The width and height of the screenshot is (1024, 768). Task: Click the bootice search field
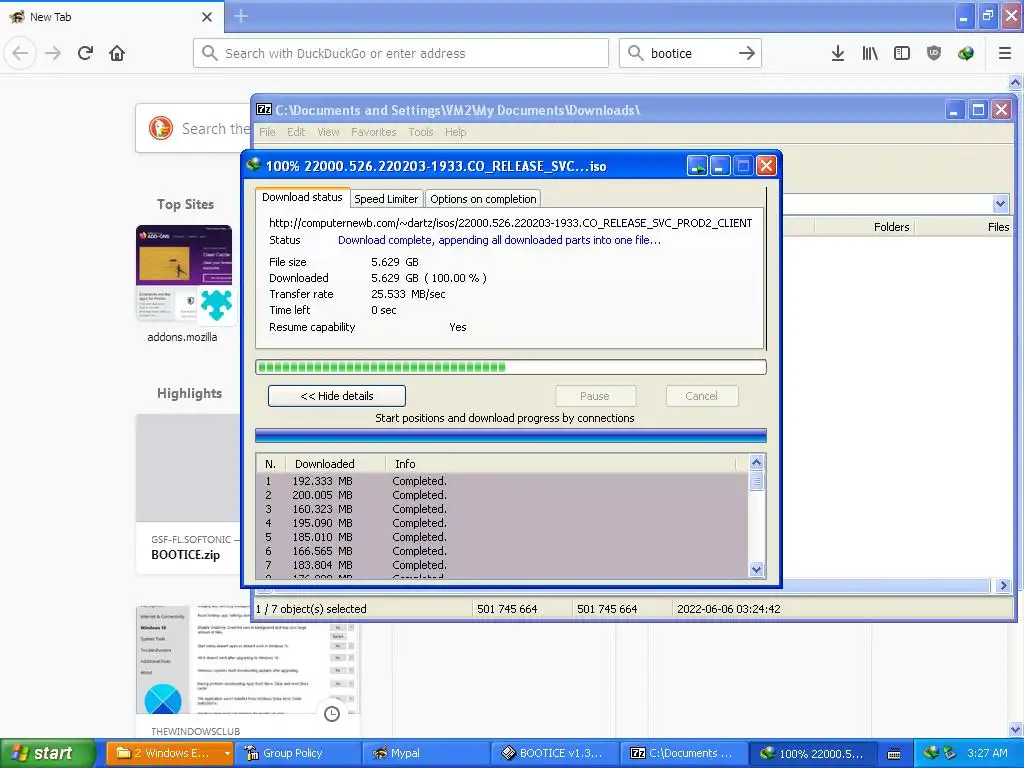click(689, 53)
